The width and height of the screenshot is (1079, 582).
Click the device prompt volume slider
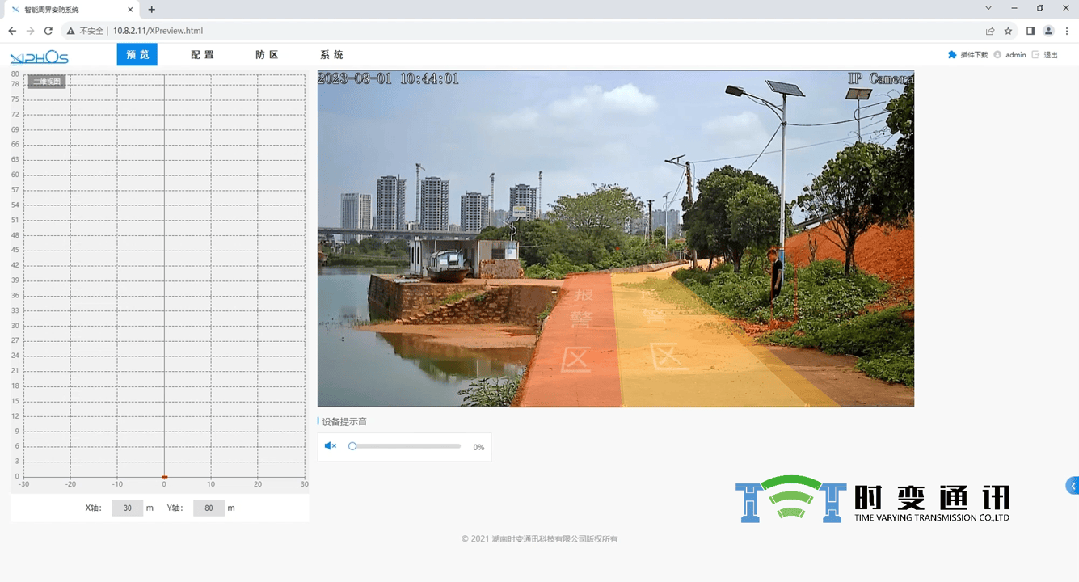406,446
